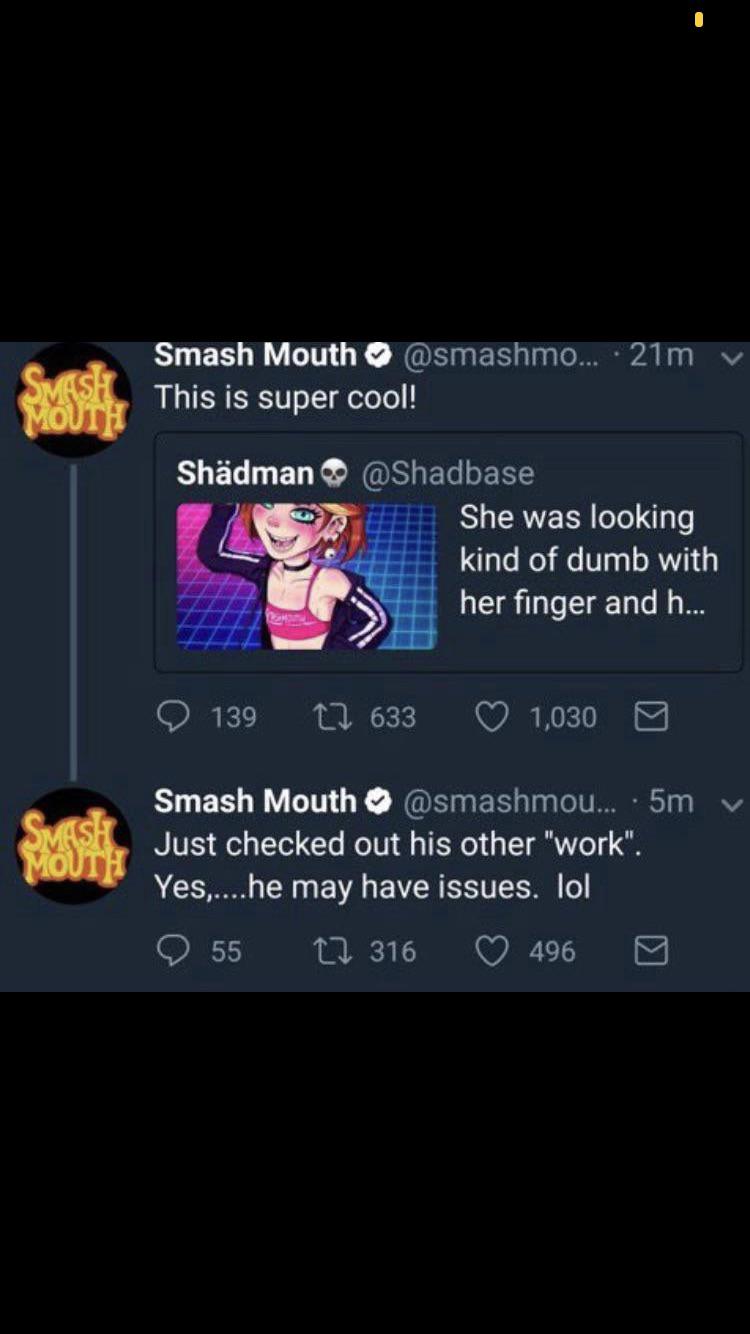Open the "Just checked out his other work" tweet
The width and height of the screenshot is (750, 1334).
click(x=397, y=864)
